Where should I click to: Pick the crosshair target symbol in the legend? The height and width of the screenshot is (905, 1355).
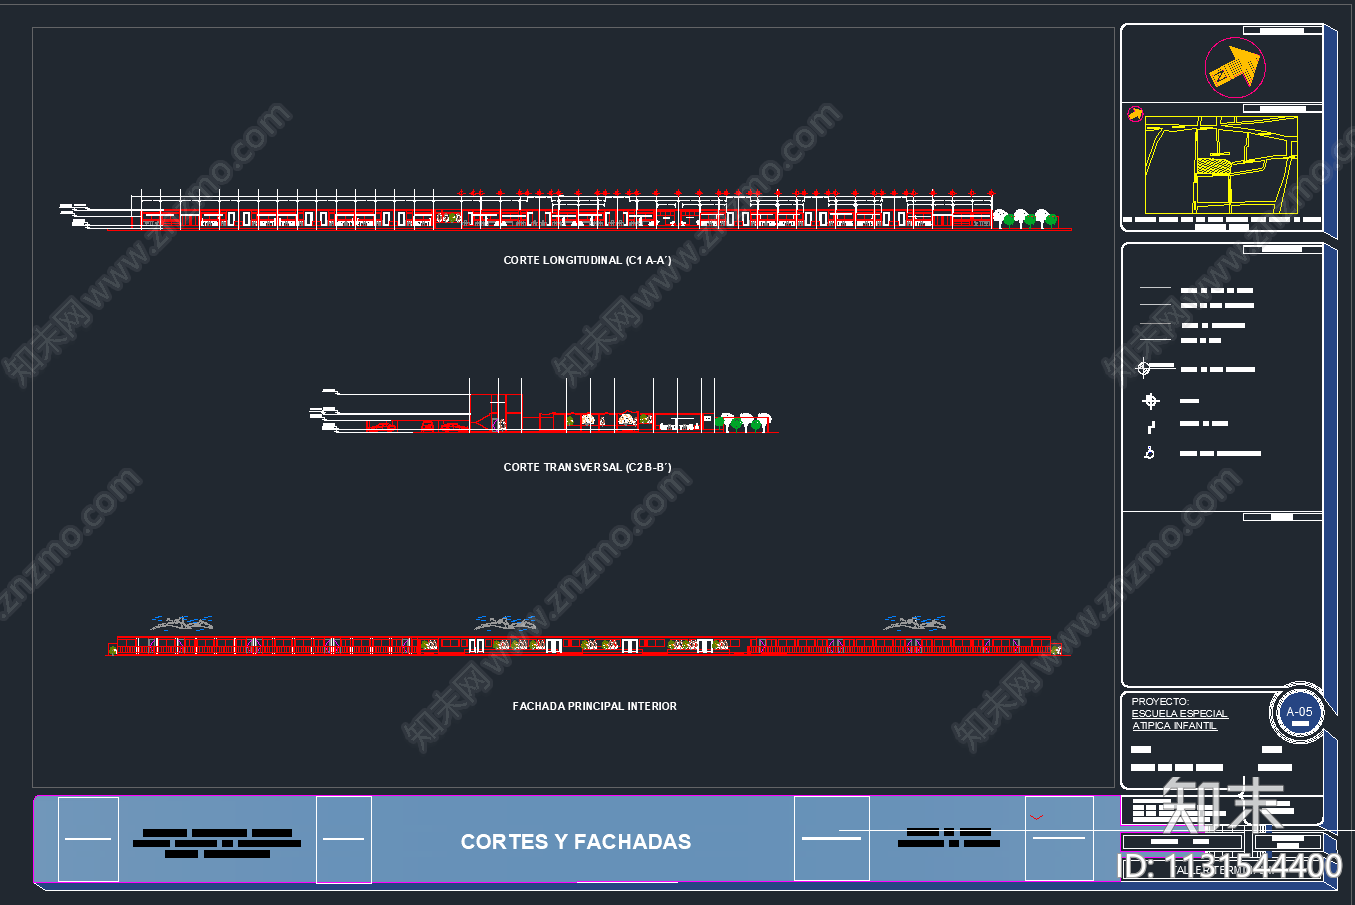[1151, 401]
